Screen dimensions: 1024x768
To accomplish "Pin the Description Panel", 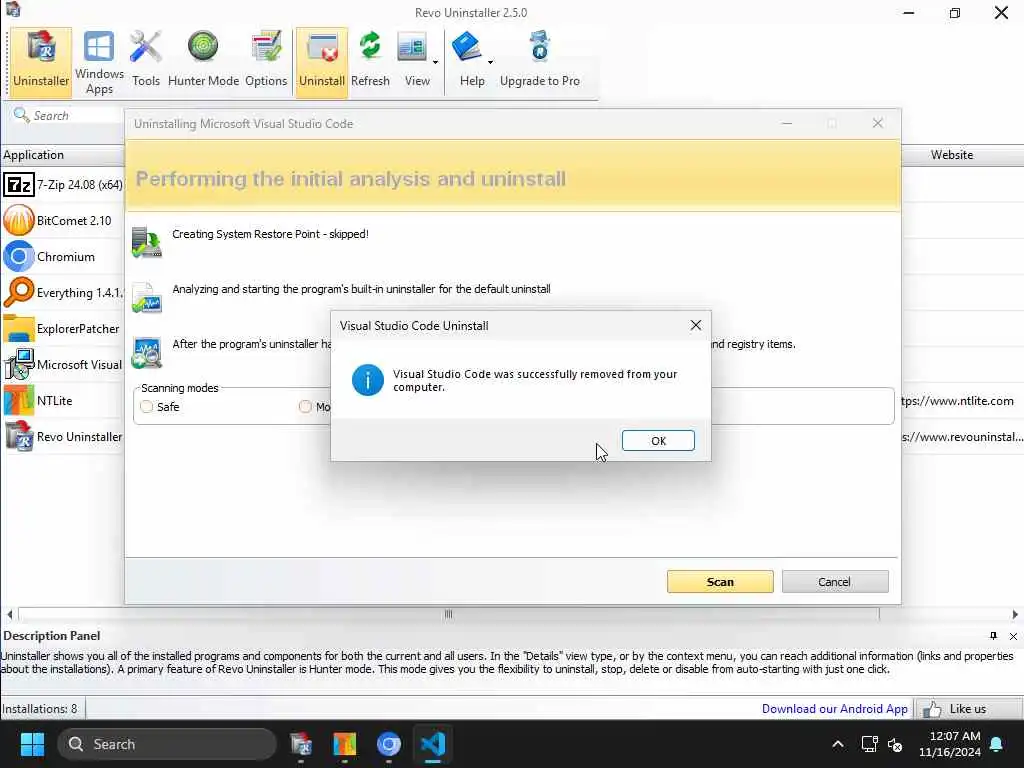I will [x=993, y=636].
